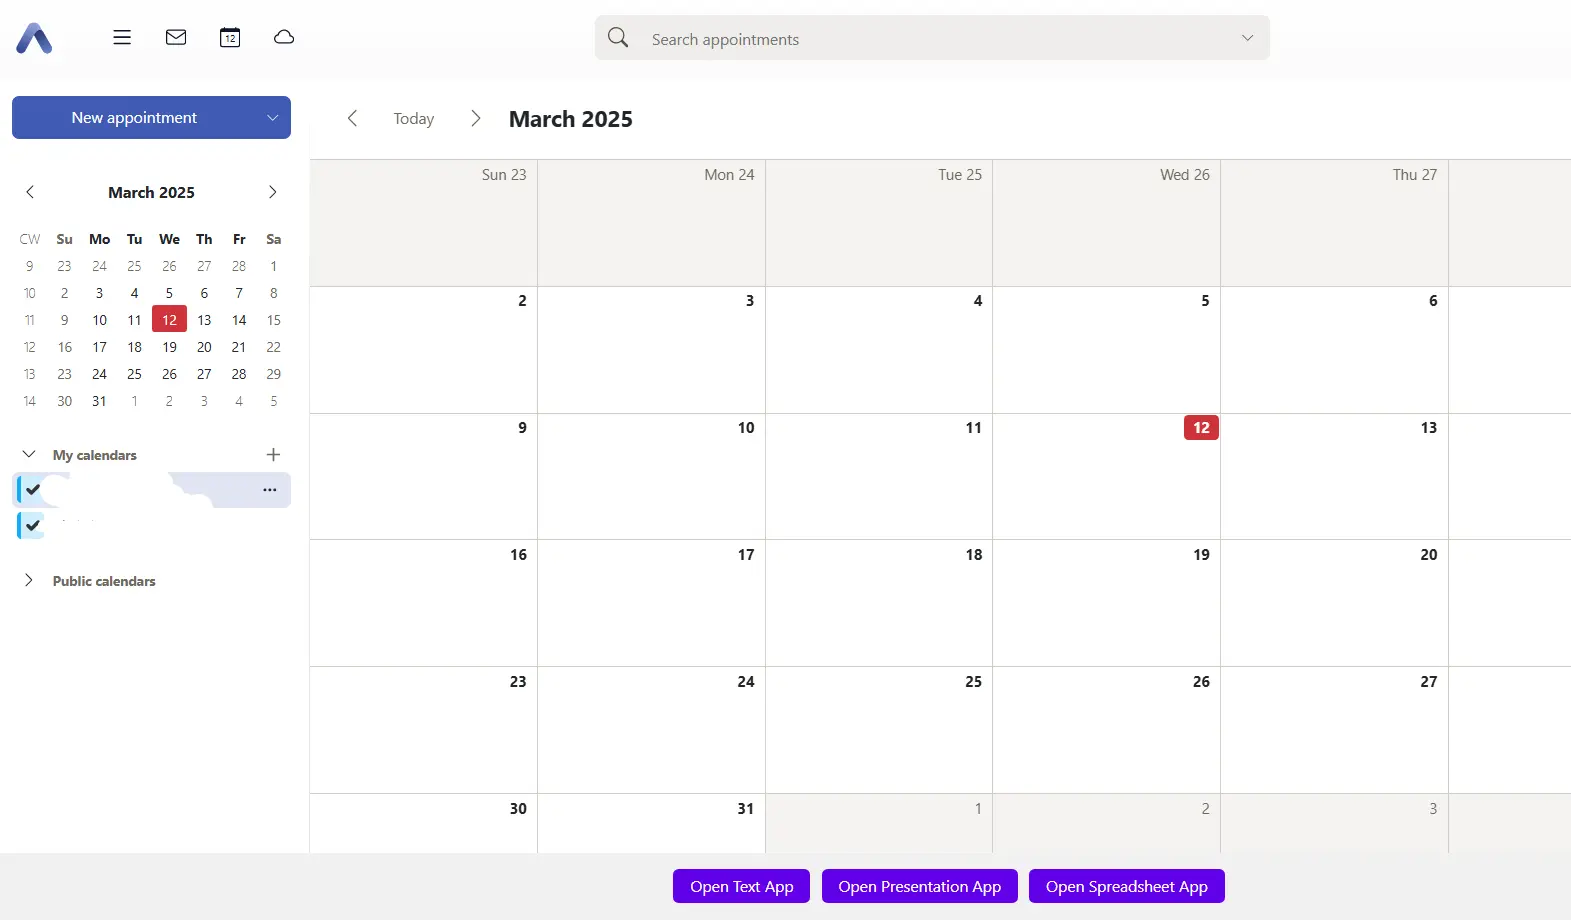1571x920 pixels.
Task: Click Open Text App button
Action: pos(741,886)
